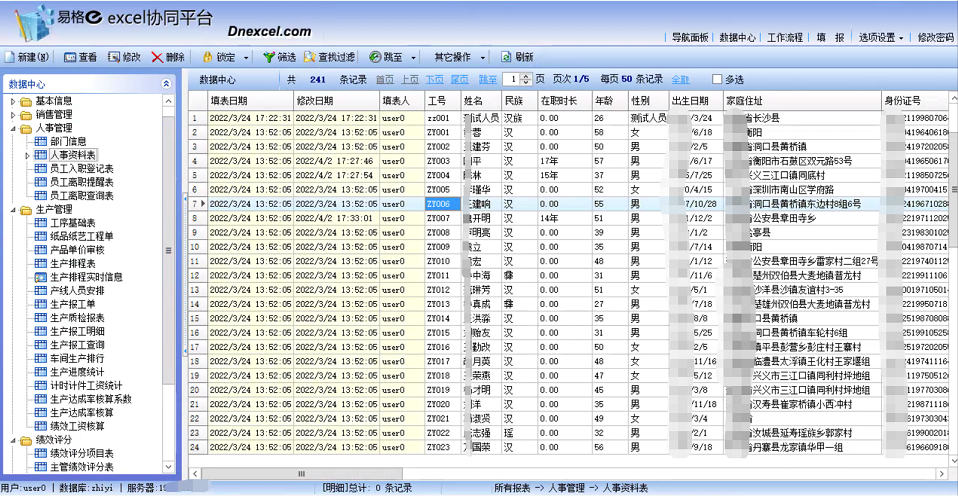The image size is (958, 496).
Task: Delete using the red X 删除 icon
Action: (158, 57)
